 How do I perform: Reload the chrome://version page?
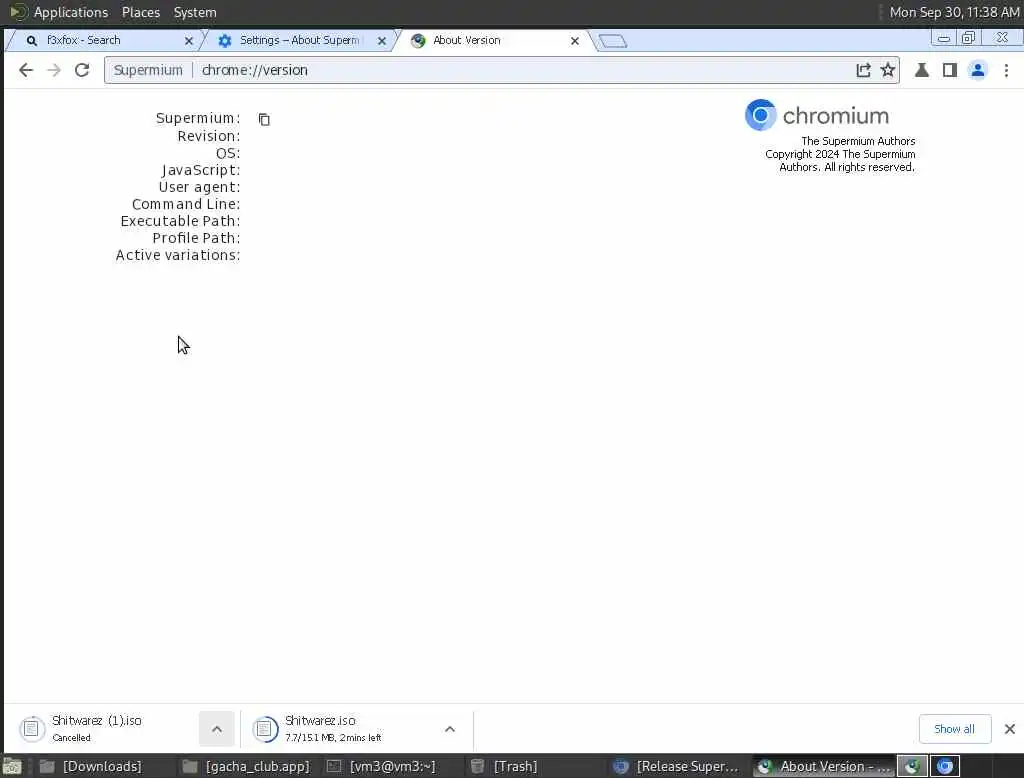coord(82,70)
